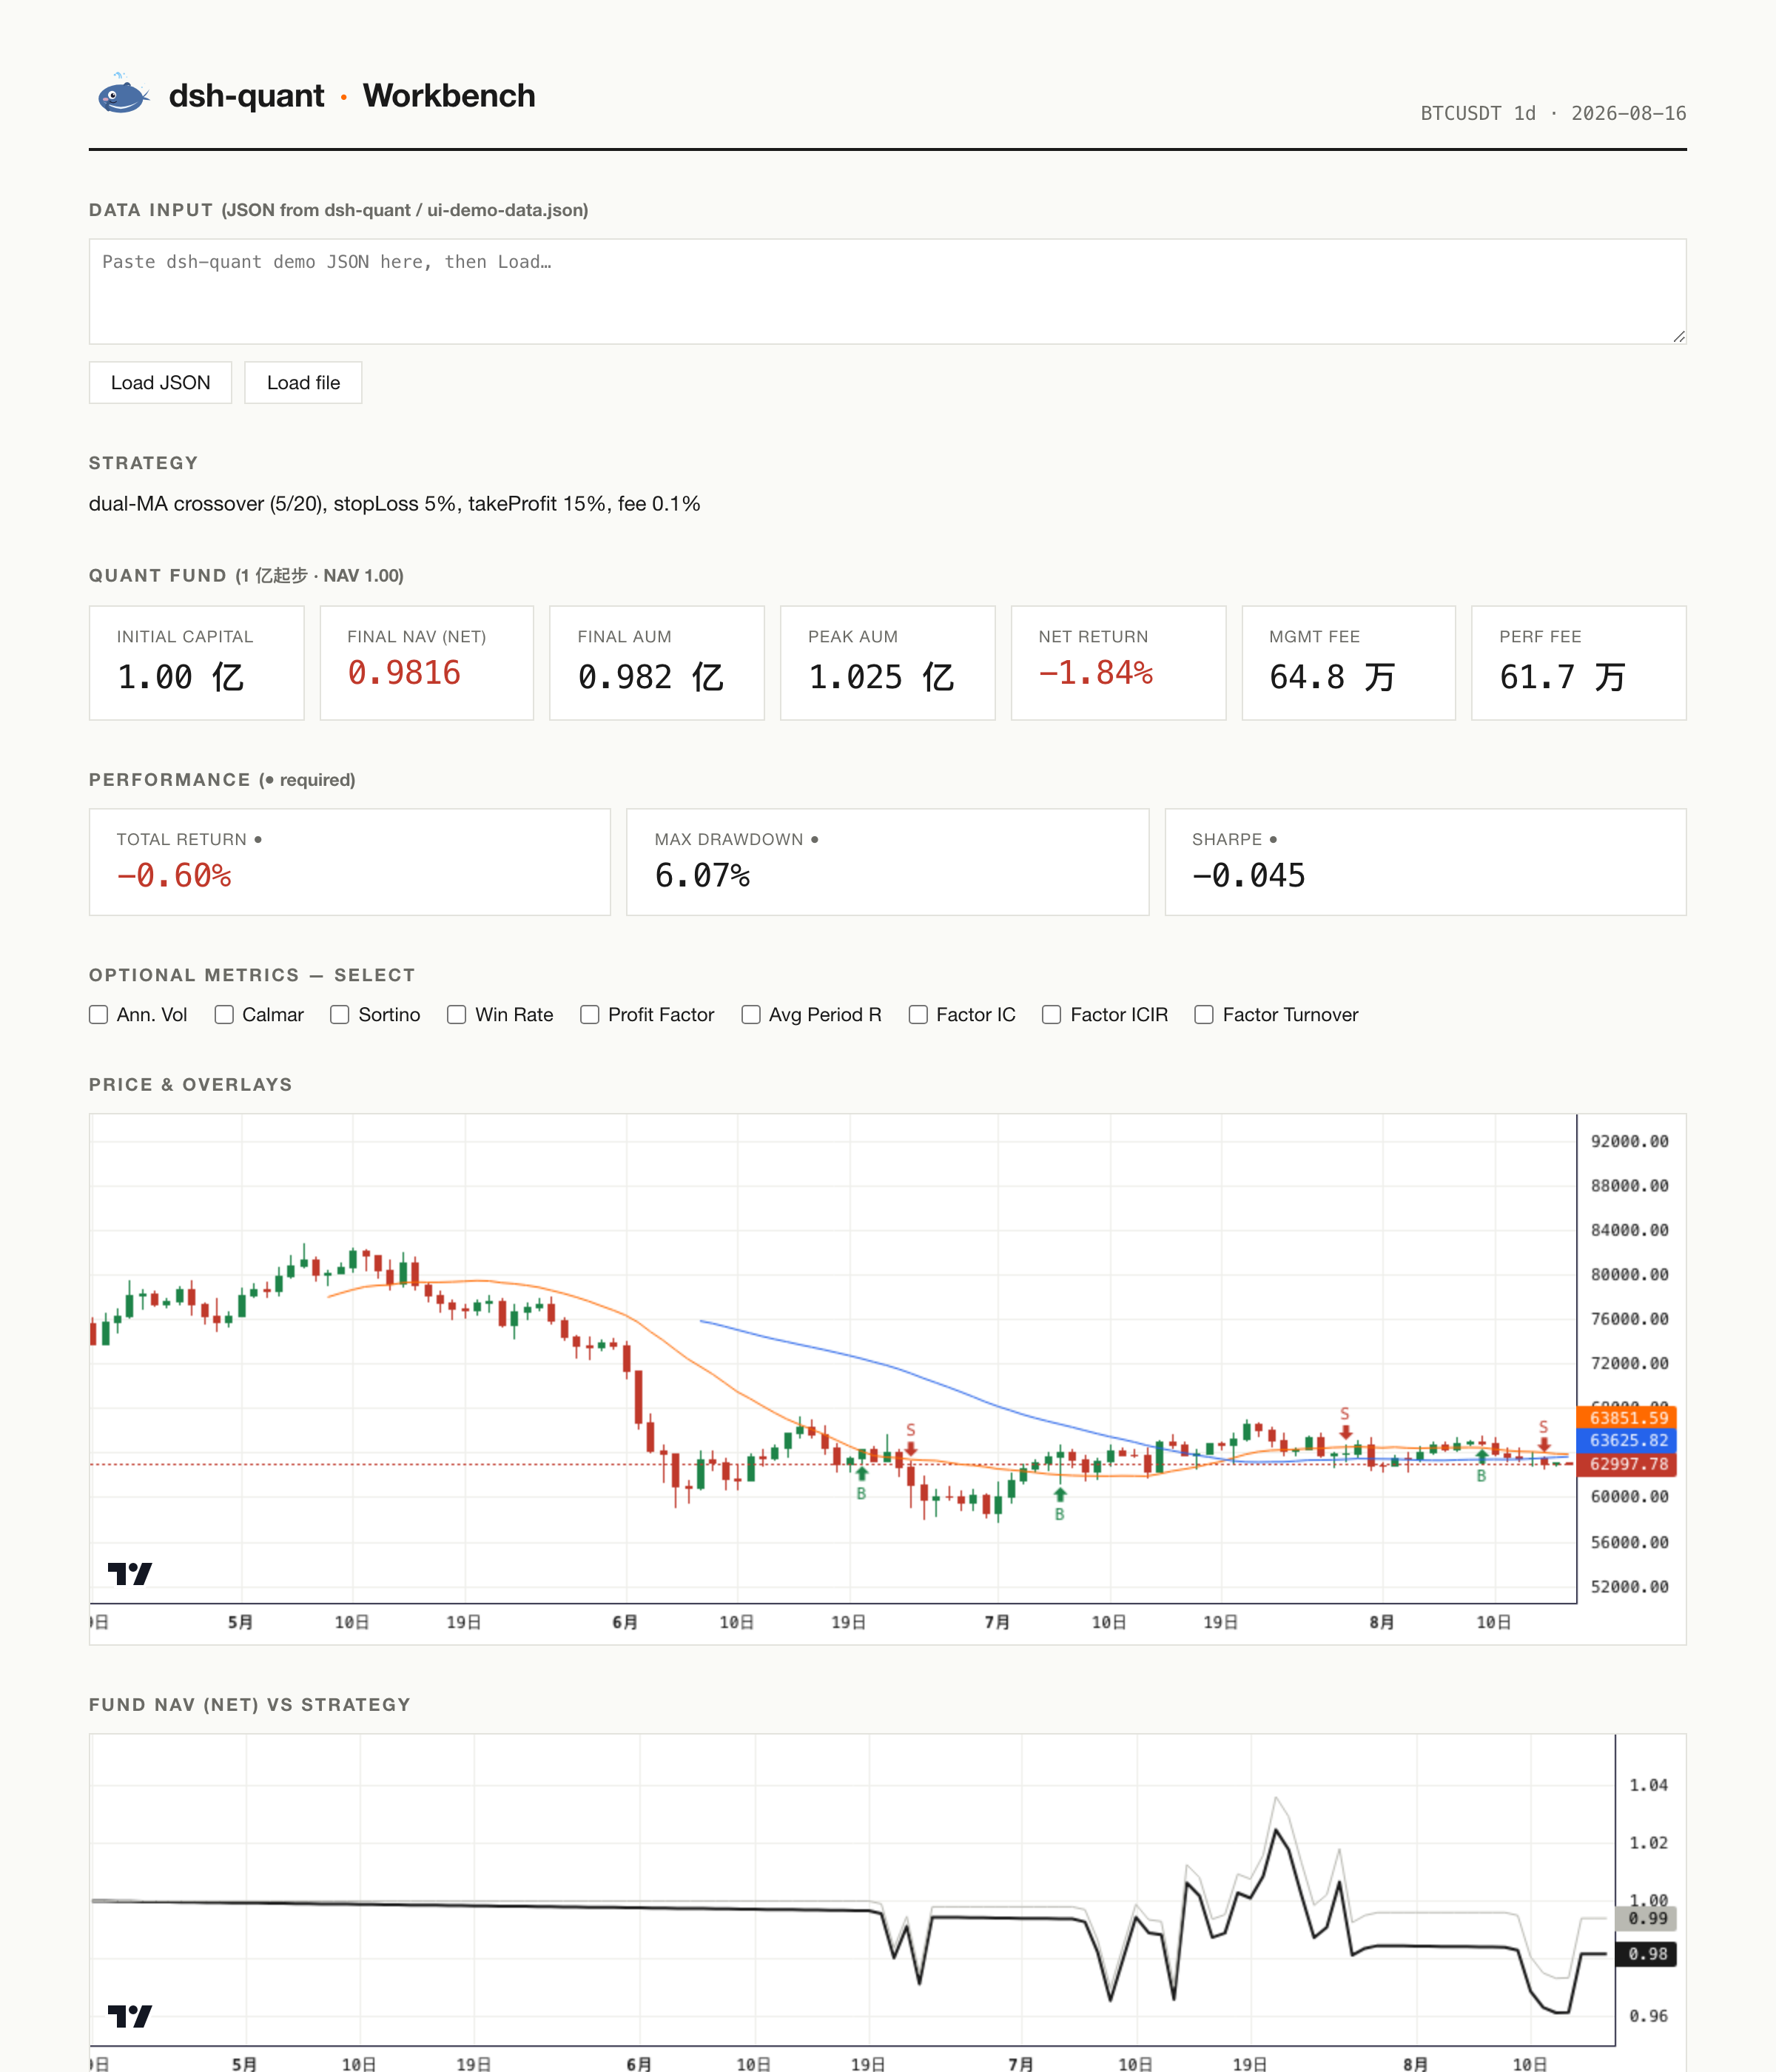The width and height of the screenshot is (1776, 2072).
Task: Toggle the Sortino checkbox
Action: point(340,1015)
